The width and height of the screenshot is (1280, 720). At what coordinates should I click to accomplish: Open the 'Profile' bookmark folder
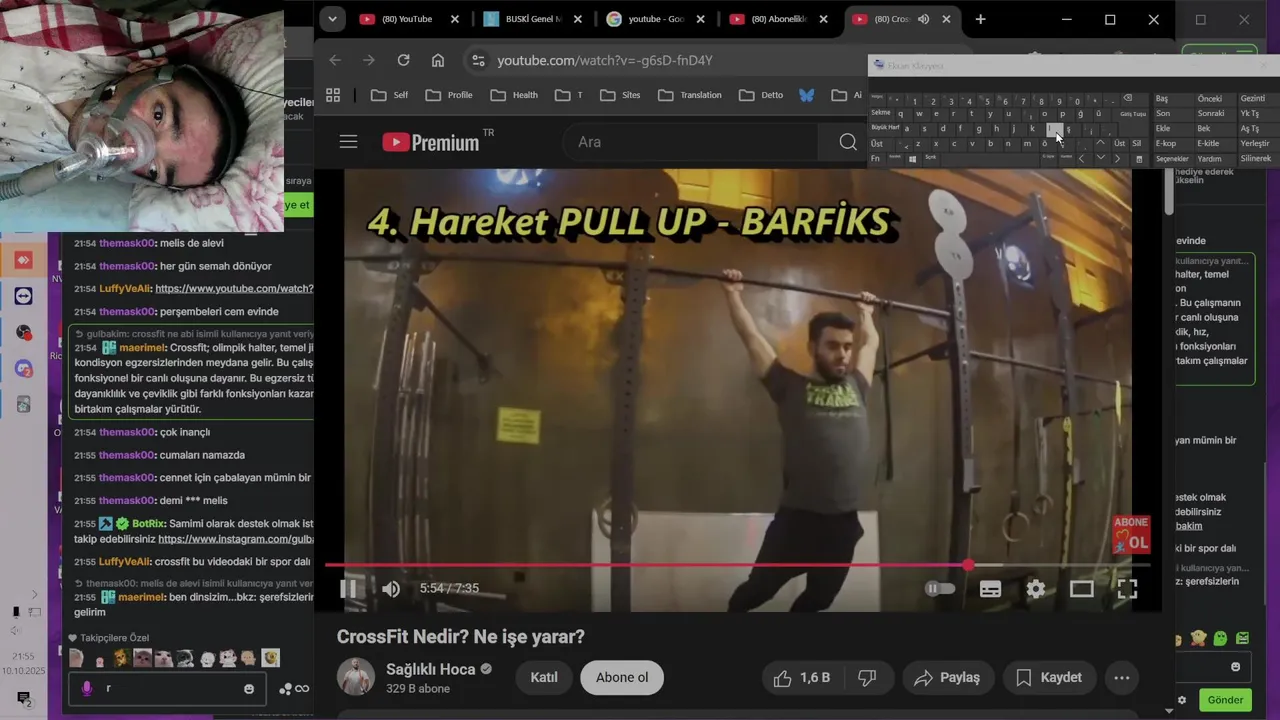[449, 95]
